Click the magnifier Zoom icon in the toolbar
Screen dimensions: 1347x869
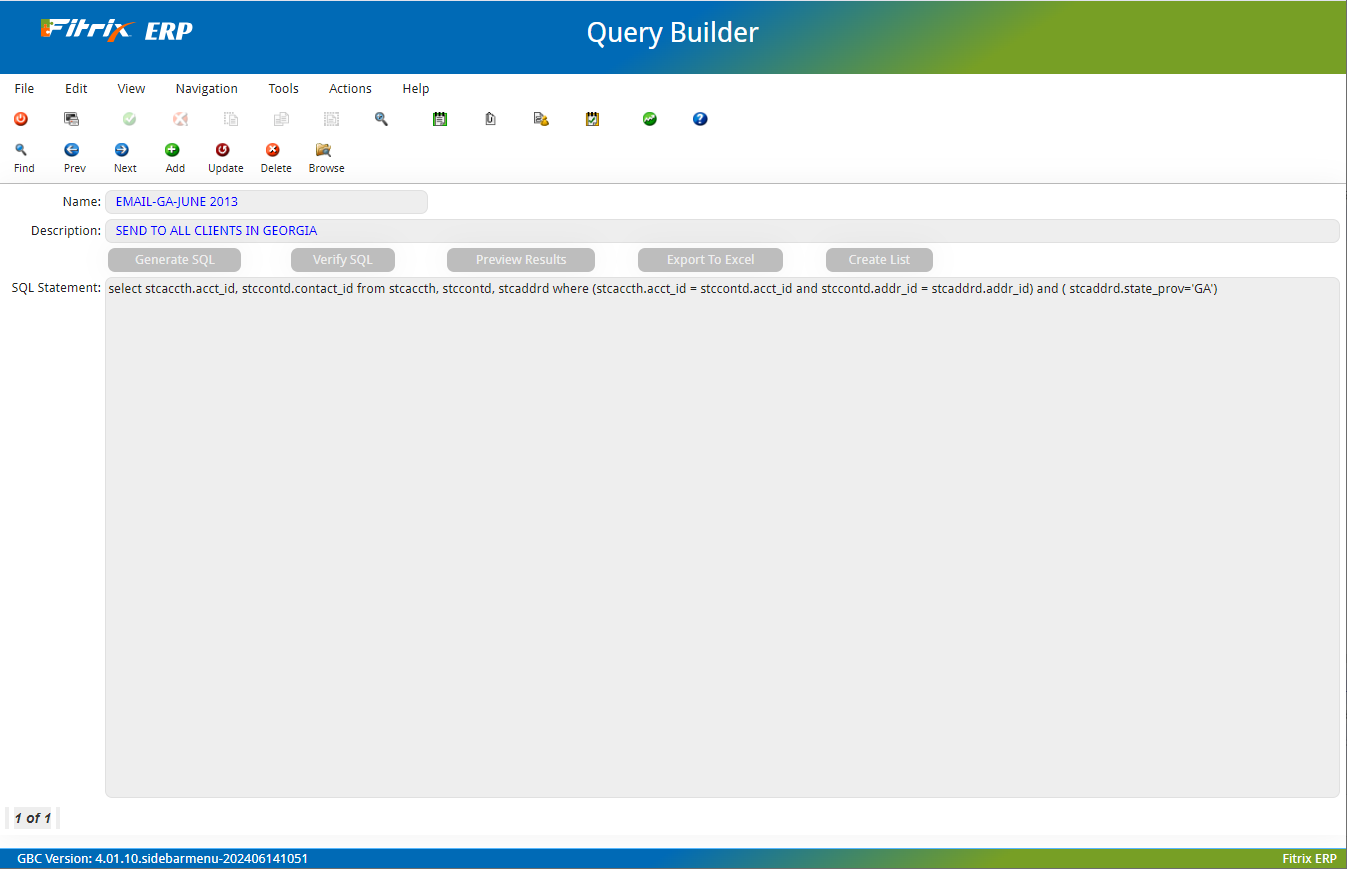381,119
